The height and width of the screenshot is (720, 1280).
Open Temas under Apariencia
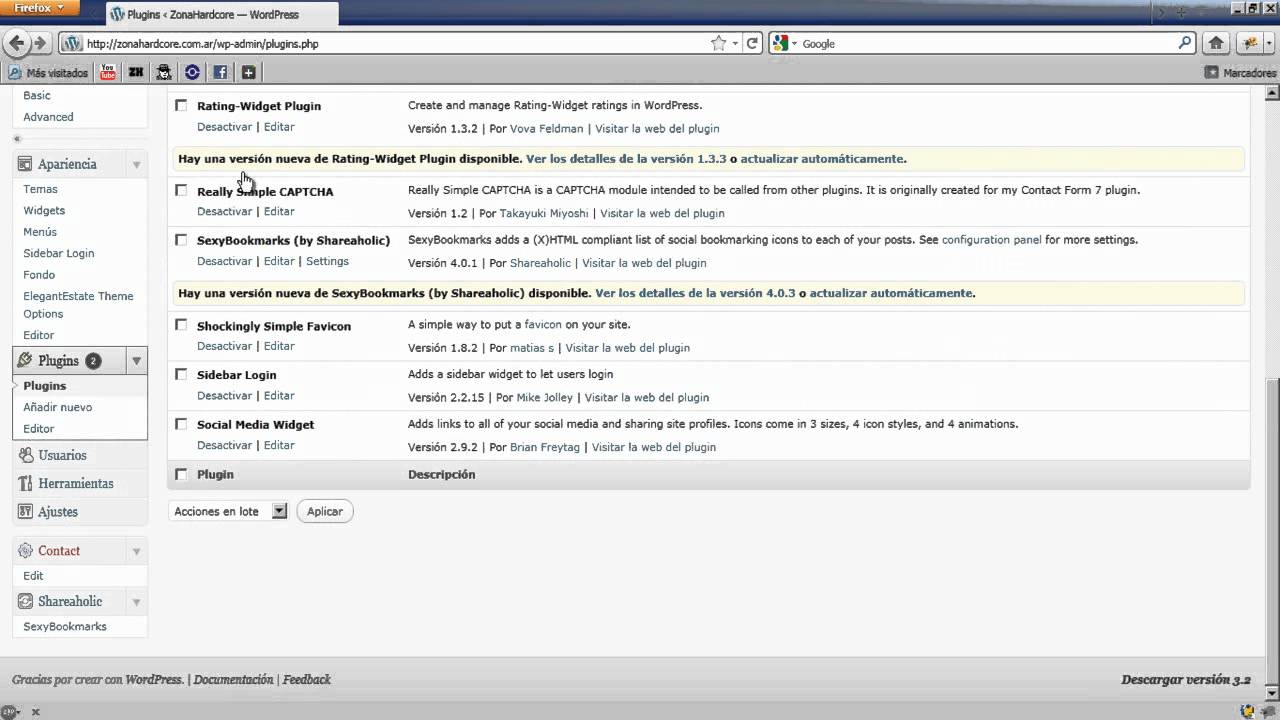pyautogui.click(x=41, y=189)
